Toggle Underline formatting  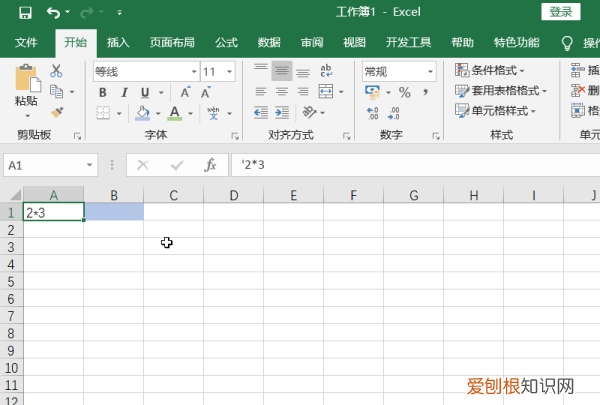[x=145, y=93]
